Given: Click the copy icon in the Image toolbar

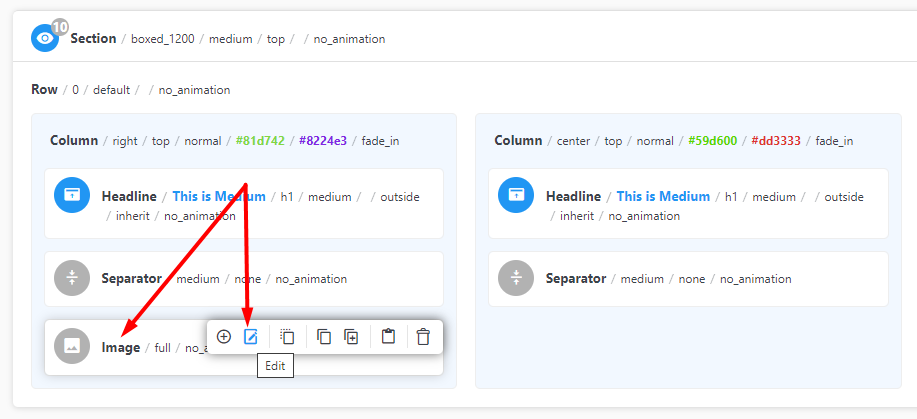Looking at the screenshot, I should click(324, 336).
